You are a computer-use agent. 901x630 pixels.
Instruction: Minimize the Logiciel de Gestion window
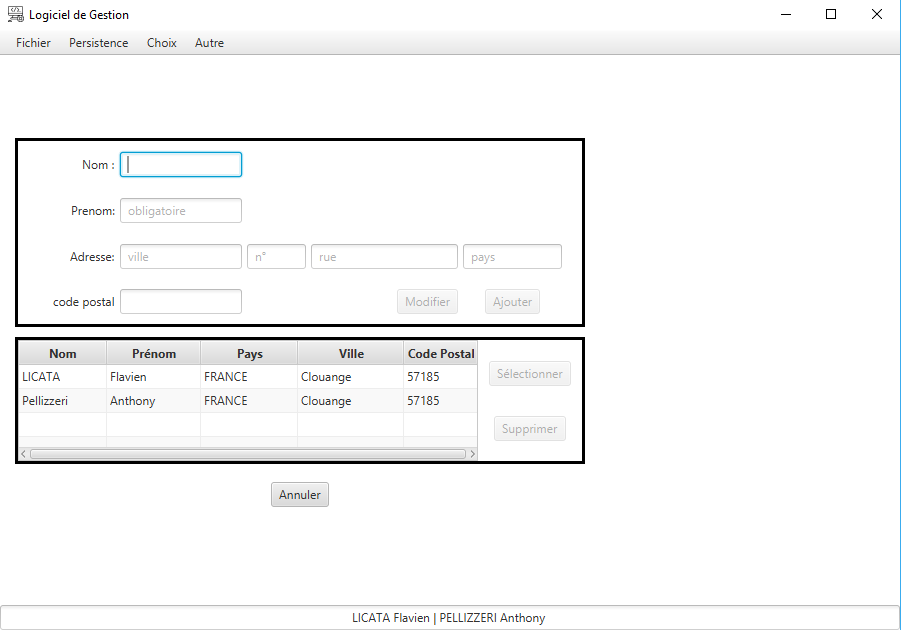tap(786, 14)
